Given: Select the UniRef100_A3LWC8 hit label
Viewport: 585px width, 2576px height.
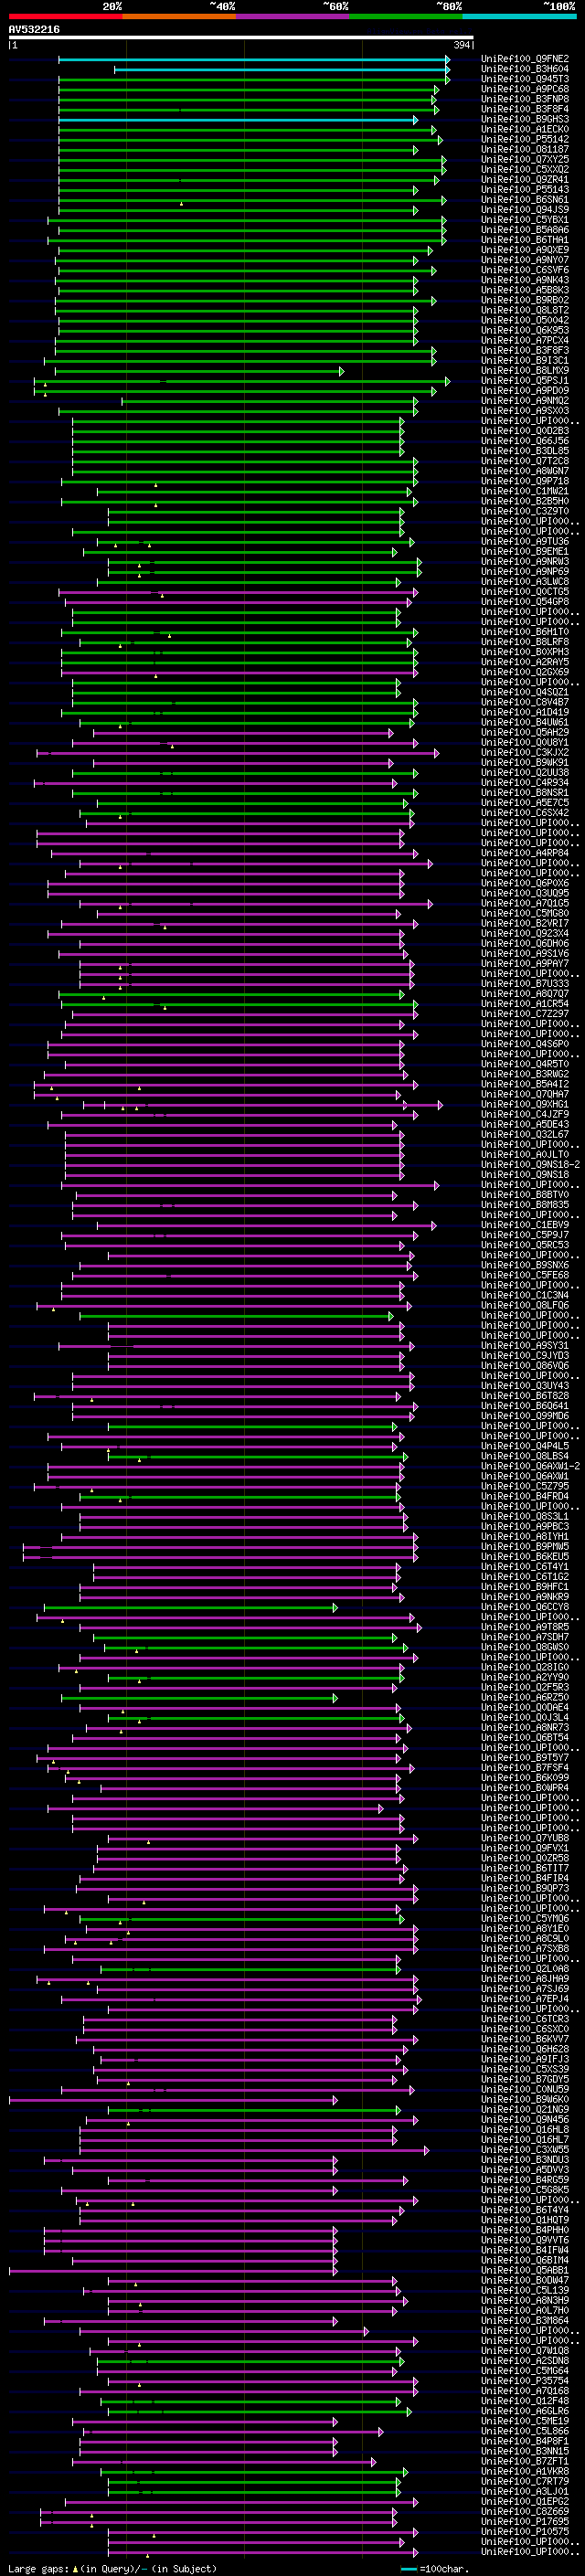Looking at the screenshot, I should tap(525, 581).
